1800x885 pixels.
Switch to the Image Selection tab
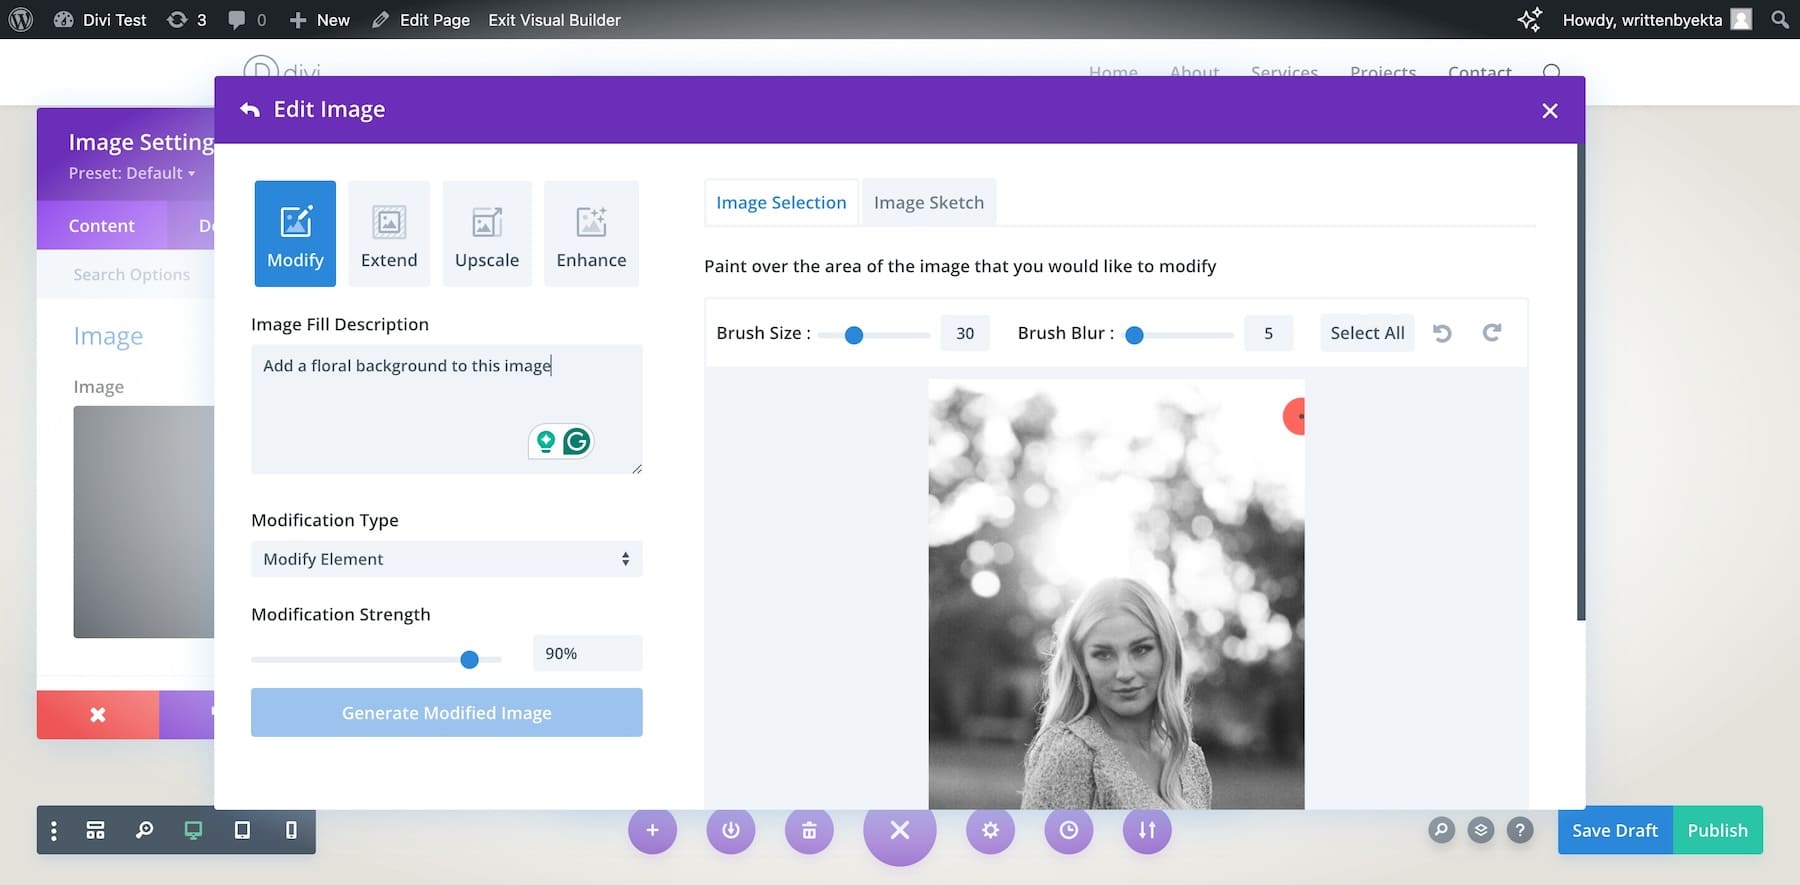[781, 203]
